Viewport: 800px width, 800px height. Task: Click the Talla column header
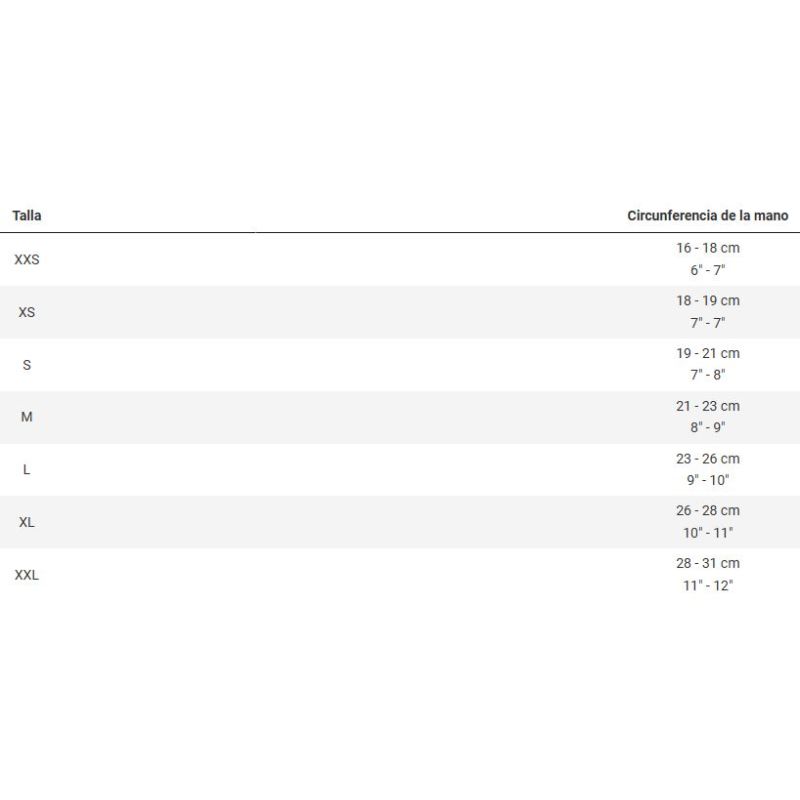coord(27,215)
